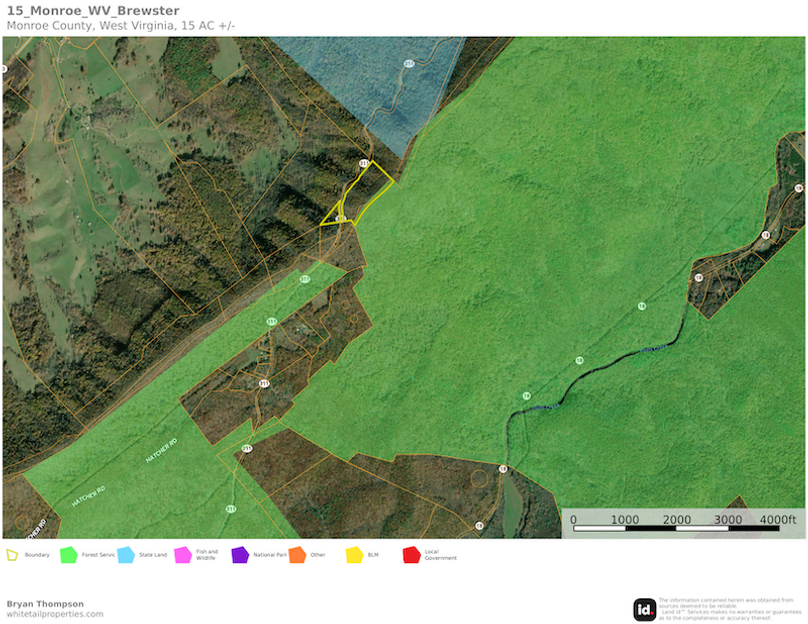The height and width of the screenshot is (624, 808).
Task: Select the green Forest Service legend swatch
Action: (68, 554)
